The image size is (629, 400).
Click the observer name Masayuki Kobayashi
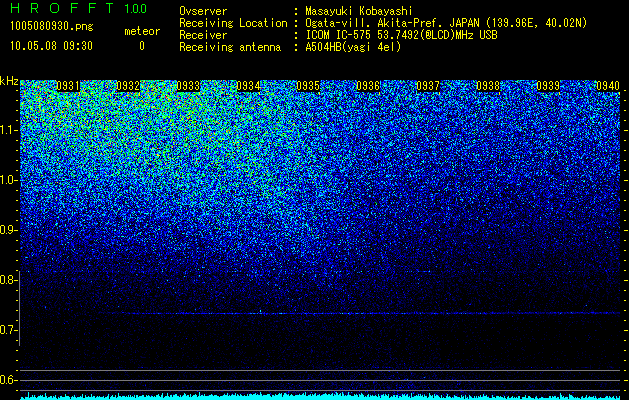[x=359, y=11]
